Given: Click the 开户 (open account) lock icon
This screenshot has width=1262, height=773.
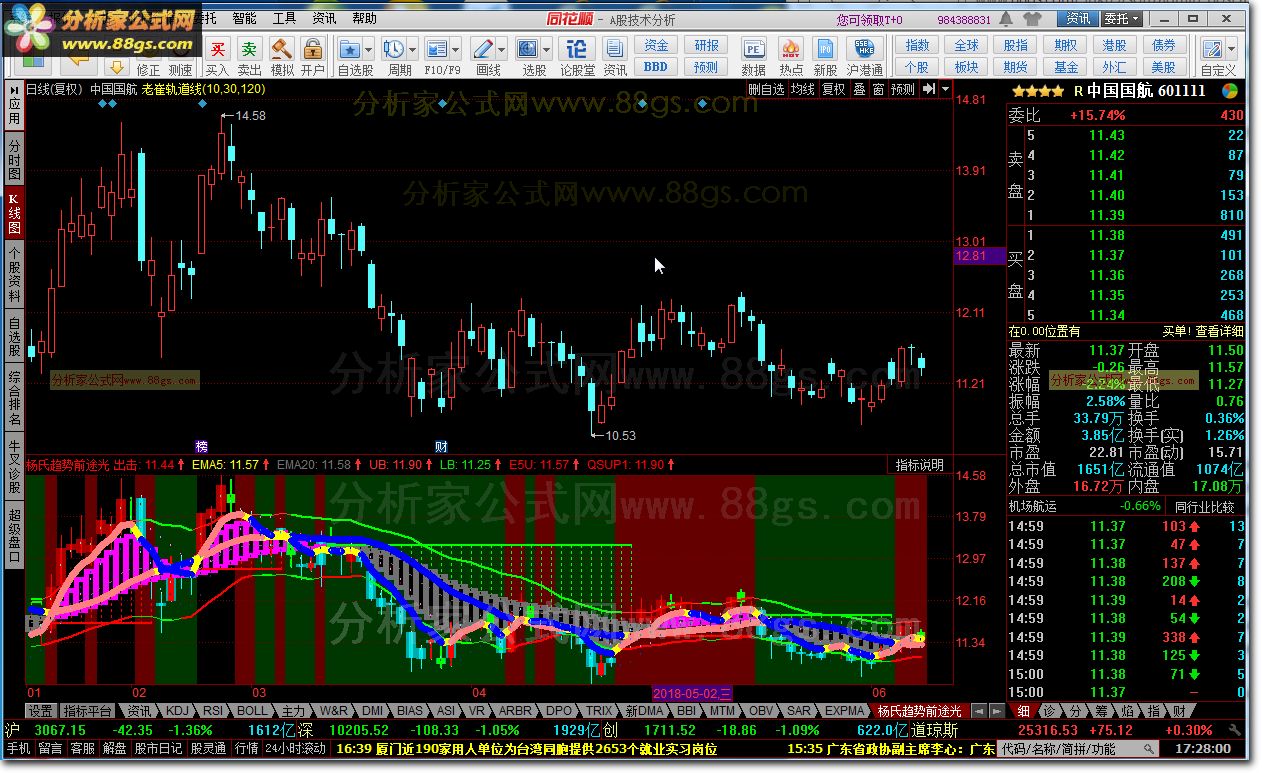Looking at the screenshot, I should (313, 49).
